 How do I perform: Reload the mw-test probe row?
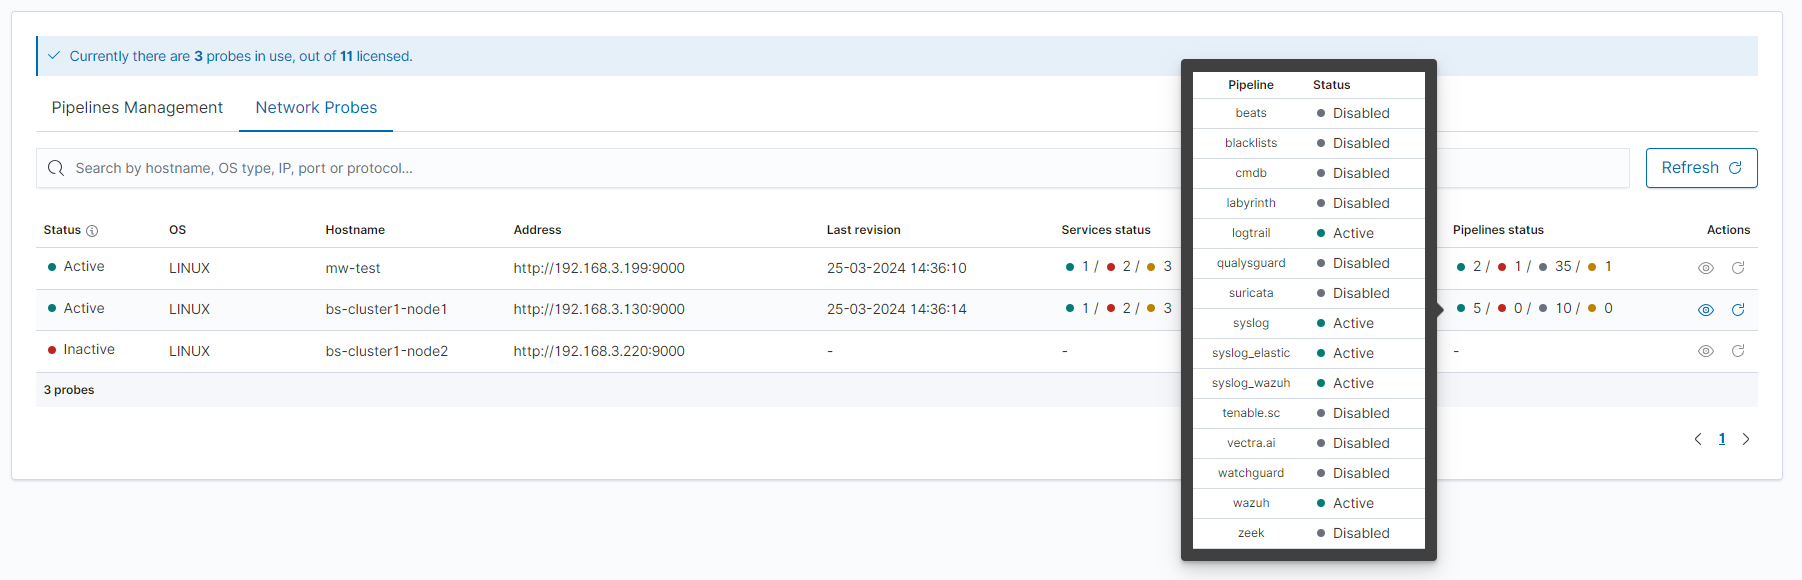click(1738, 268)
